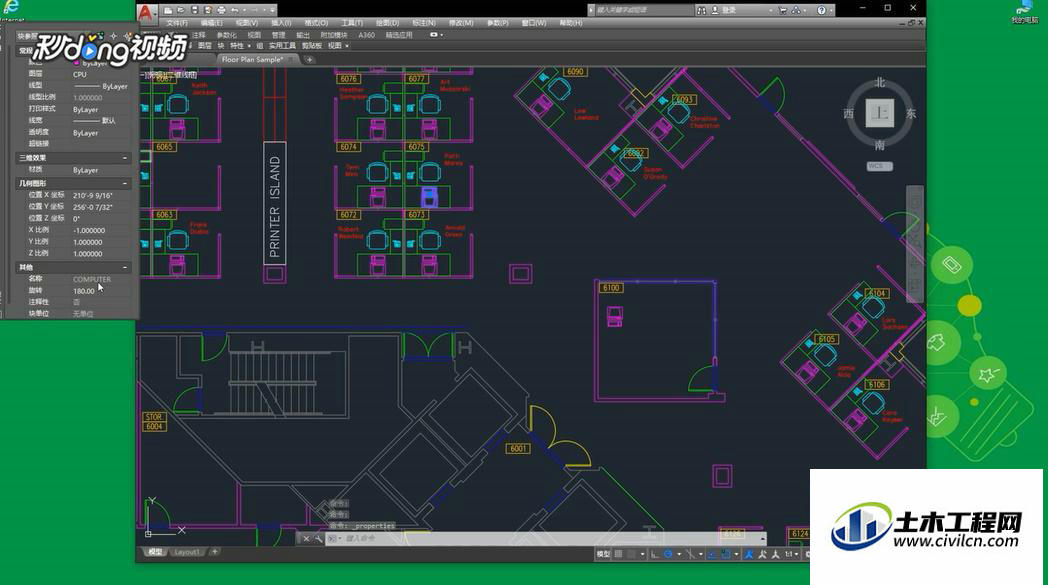
Task: Switch to the 模型 layout tab
Action: (x=155, y=552)
